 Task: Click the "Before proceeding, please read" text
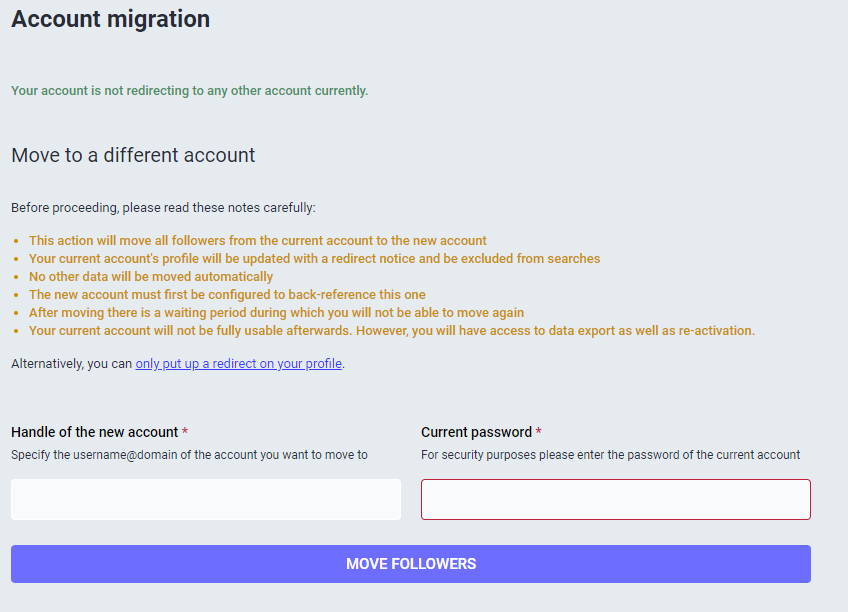click(x=163, y=208)
